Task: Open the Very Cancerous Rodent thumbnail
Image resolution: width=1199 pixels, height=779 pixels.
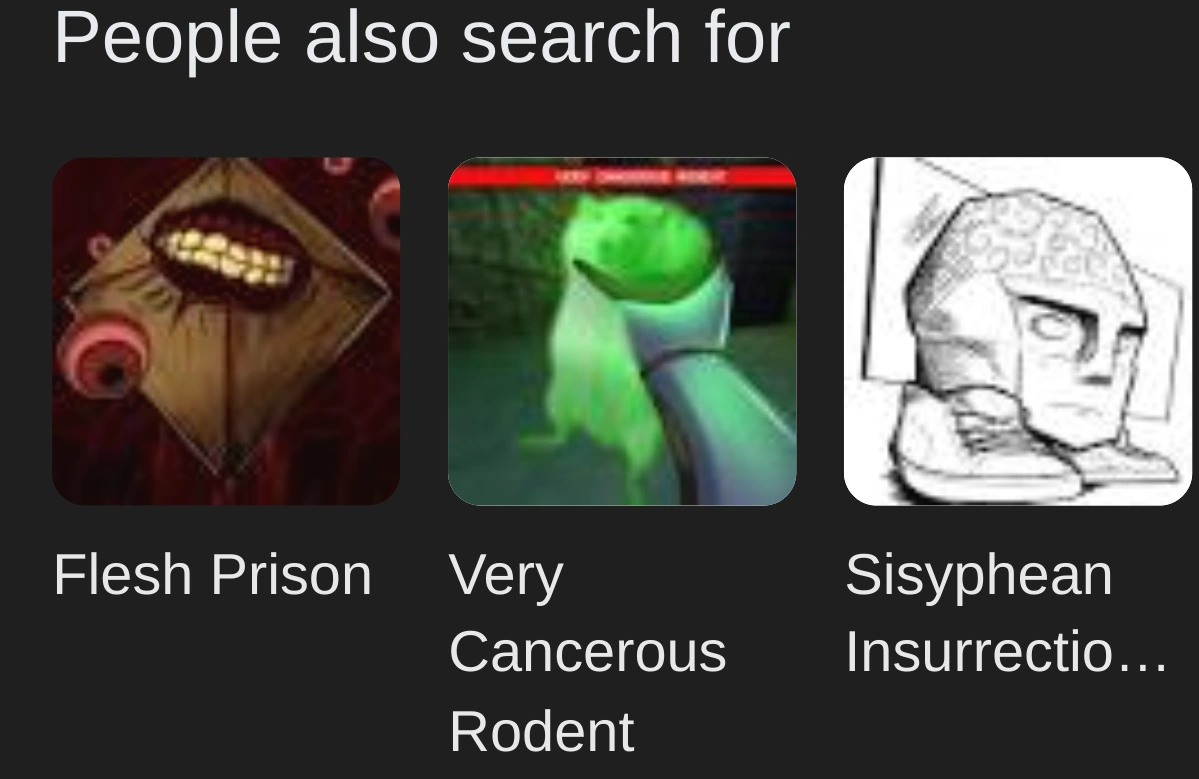Action: coord(622,331)
